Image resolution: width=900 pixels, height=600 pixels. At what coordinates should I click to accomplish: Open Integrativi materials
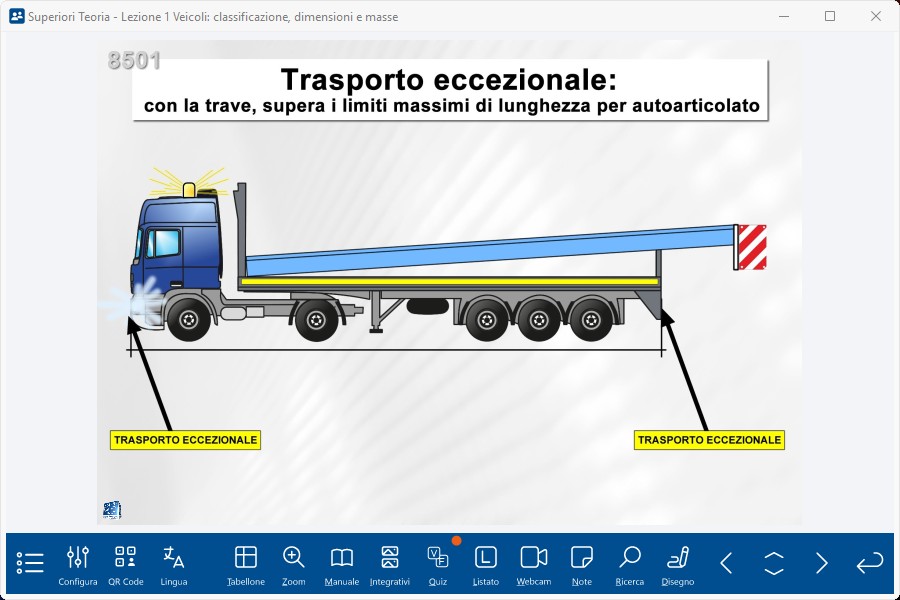[x=390, y=564]
